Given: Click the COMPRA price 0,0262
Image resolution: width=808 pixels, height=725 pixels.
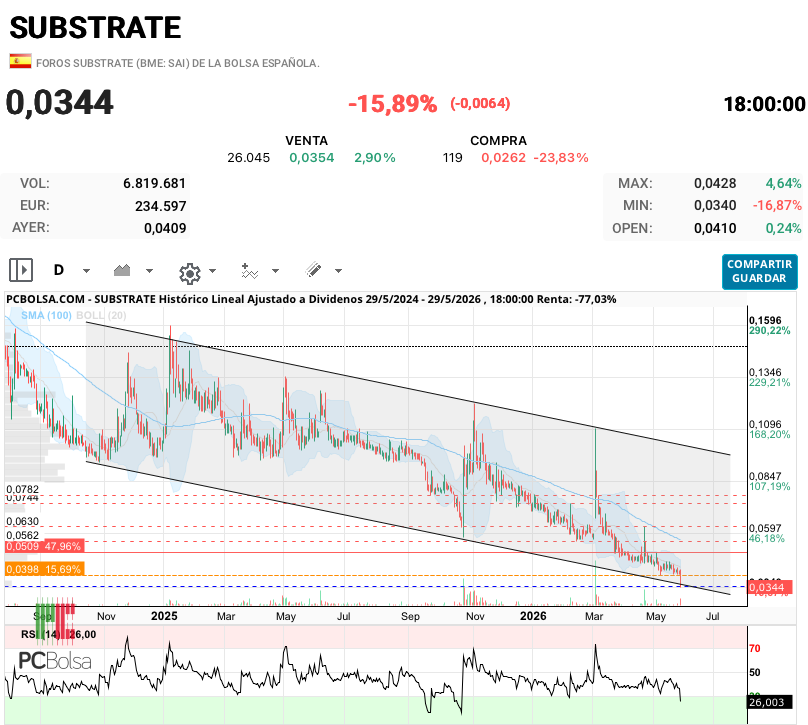Looking at the screenshot, I should (x=503, y=158).
